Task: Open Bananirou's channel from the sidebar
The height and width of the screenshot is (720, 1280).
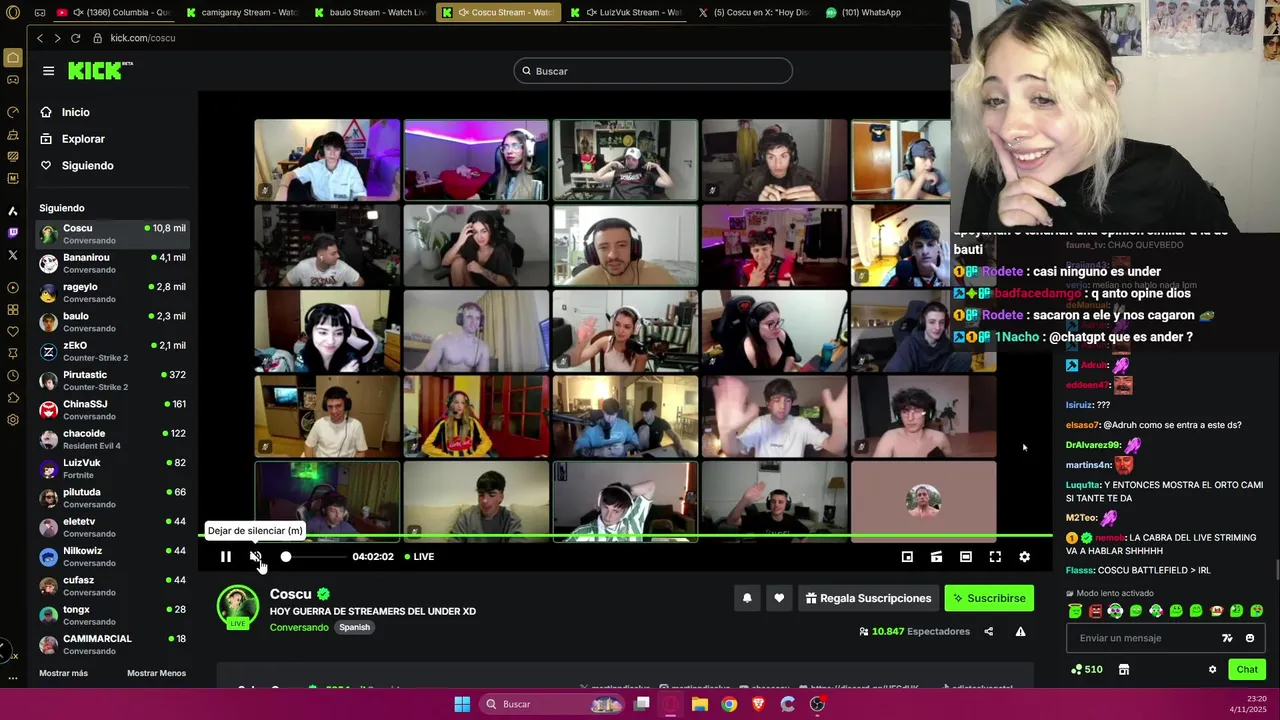Action: tap(112, 263)
